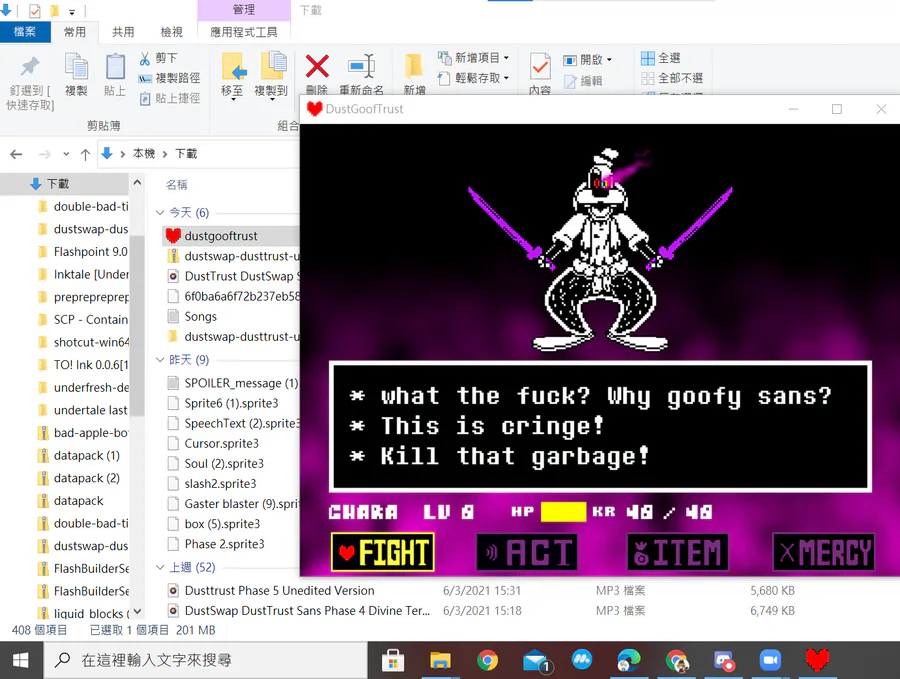This screenshot has height=679, width=900.
Task: Select Dusttrust Phase 5 Unedited Version
Action: tap(279, 590)
